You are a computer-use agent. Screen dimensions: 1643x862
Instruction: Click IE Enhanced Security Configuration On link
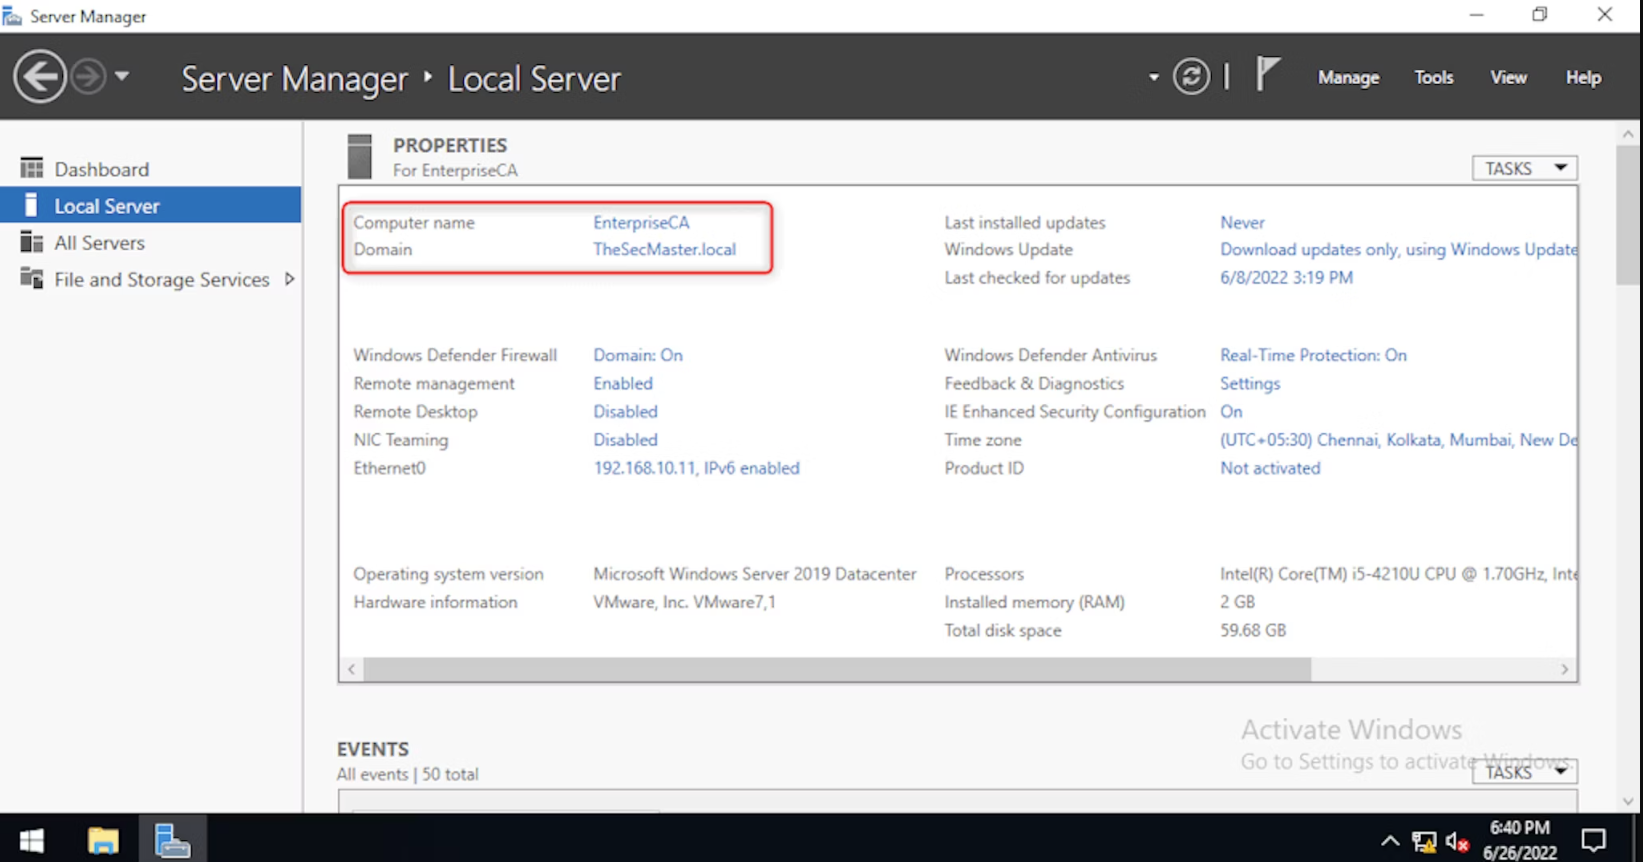(1231, 411)
